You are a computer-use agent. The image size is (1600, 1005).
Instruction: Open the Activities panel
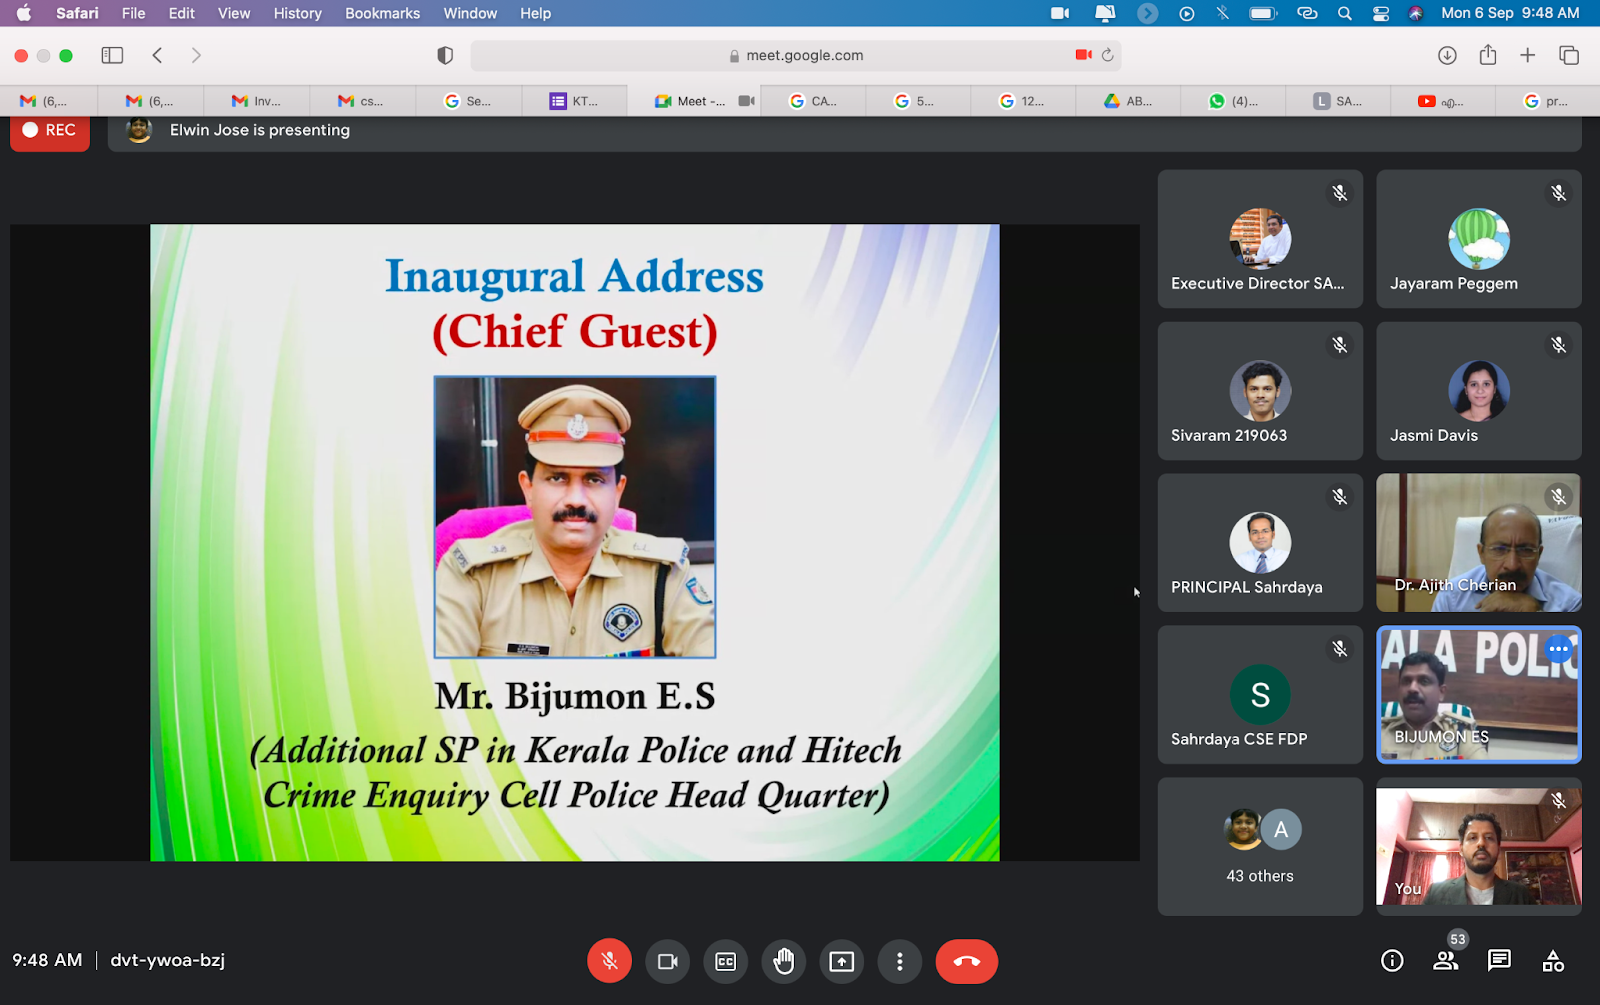[1553, 961]
